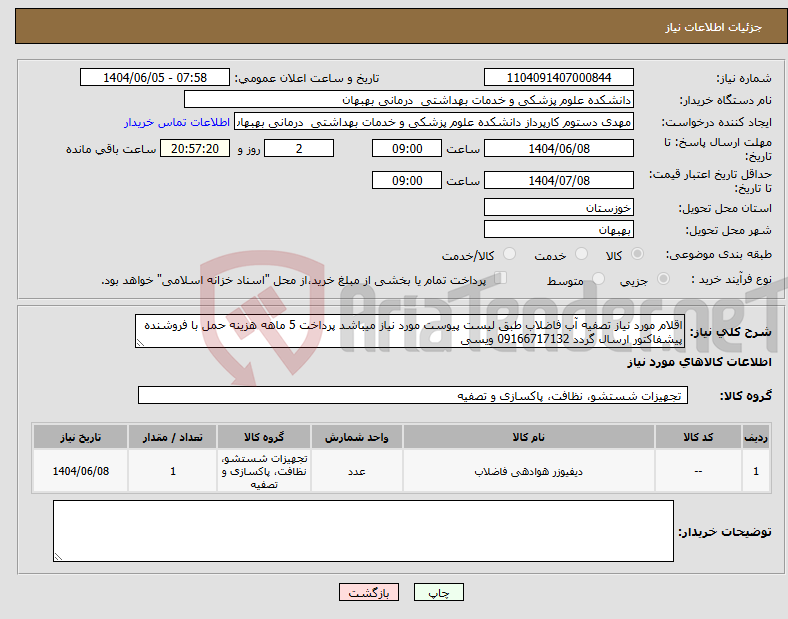Click the توضیحات خریدار text area
Screen dimensions: 788x619
[363, 531]
